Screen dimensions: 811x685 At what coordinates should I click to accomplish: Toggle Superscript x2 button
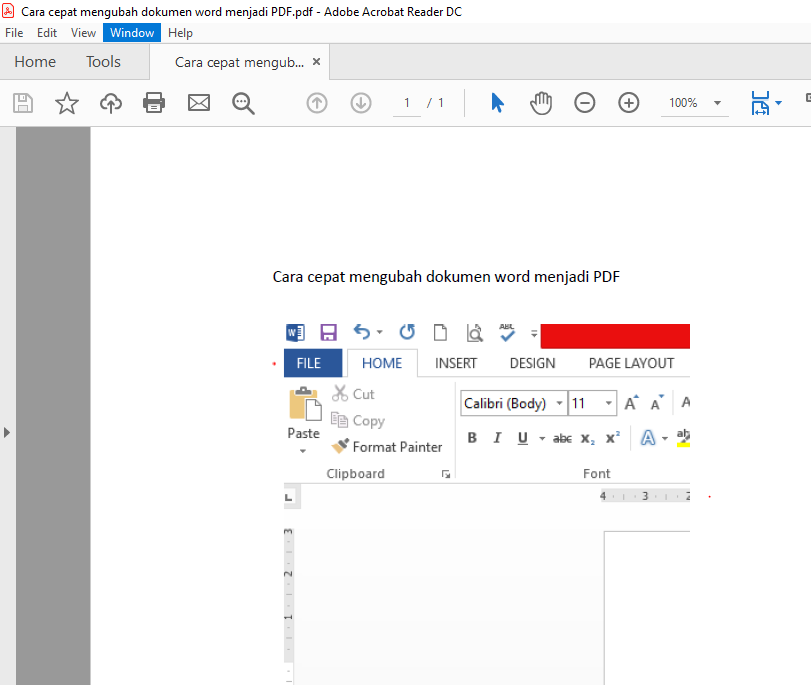[613, 438]
